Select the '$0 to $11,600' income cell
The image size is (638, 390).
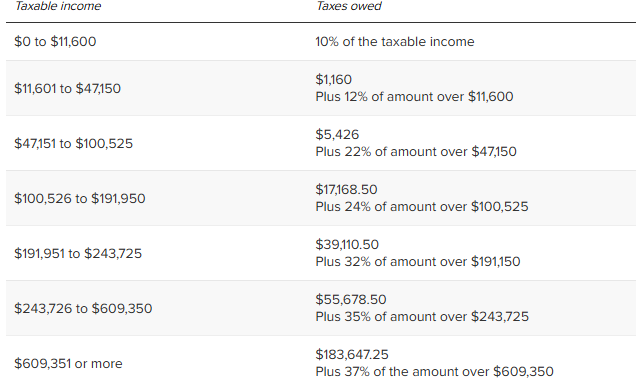55,42
